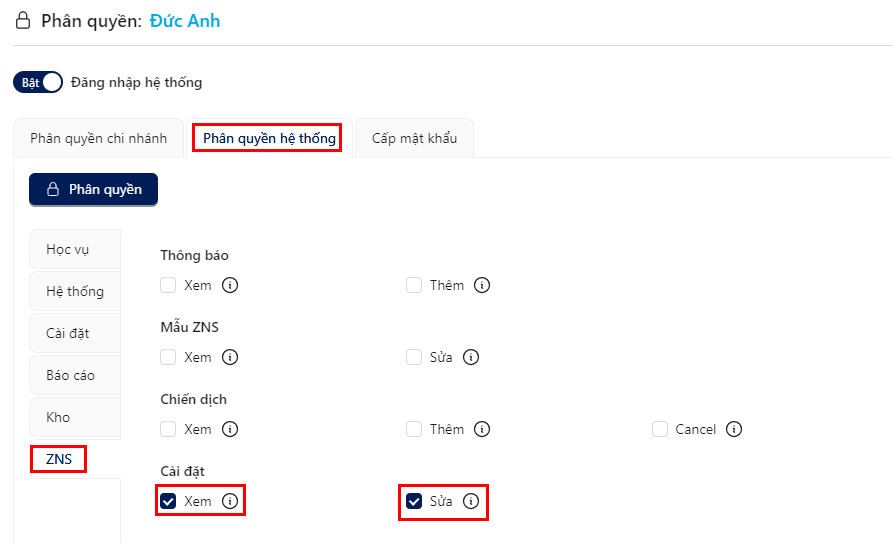Select the Kho side category

point(75,417)
